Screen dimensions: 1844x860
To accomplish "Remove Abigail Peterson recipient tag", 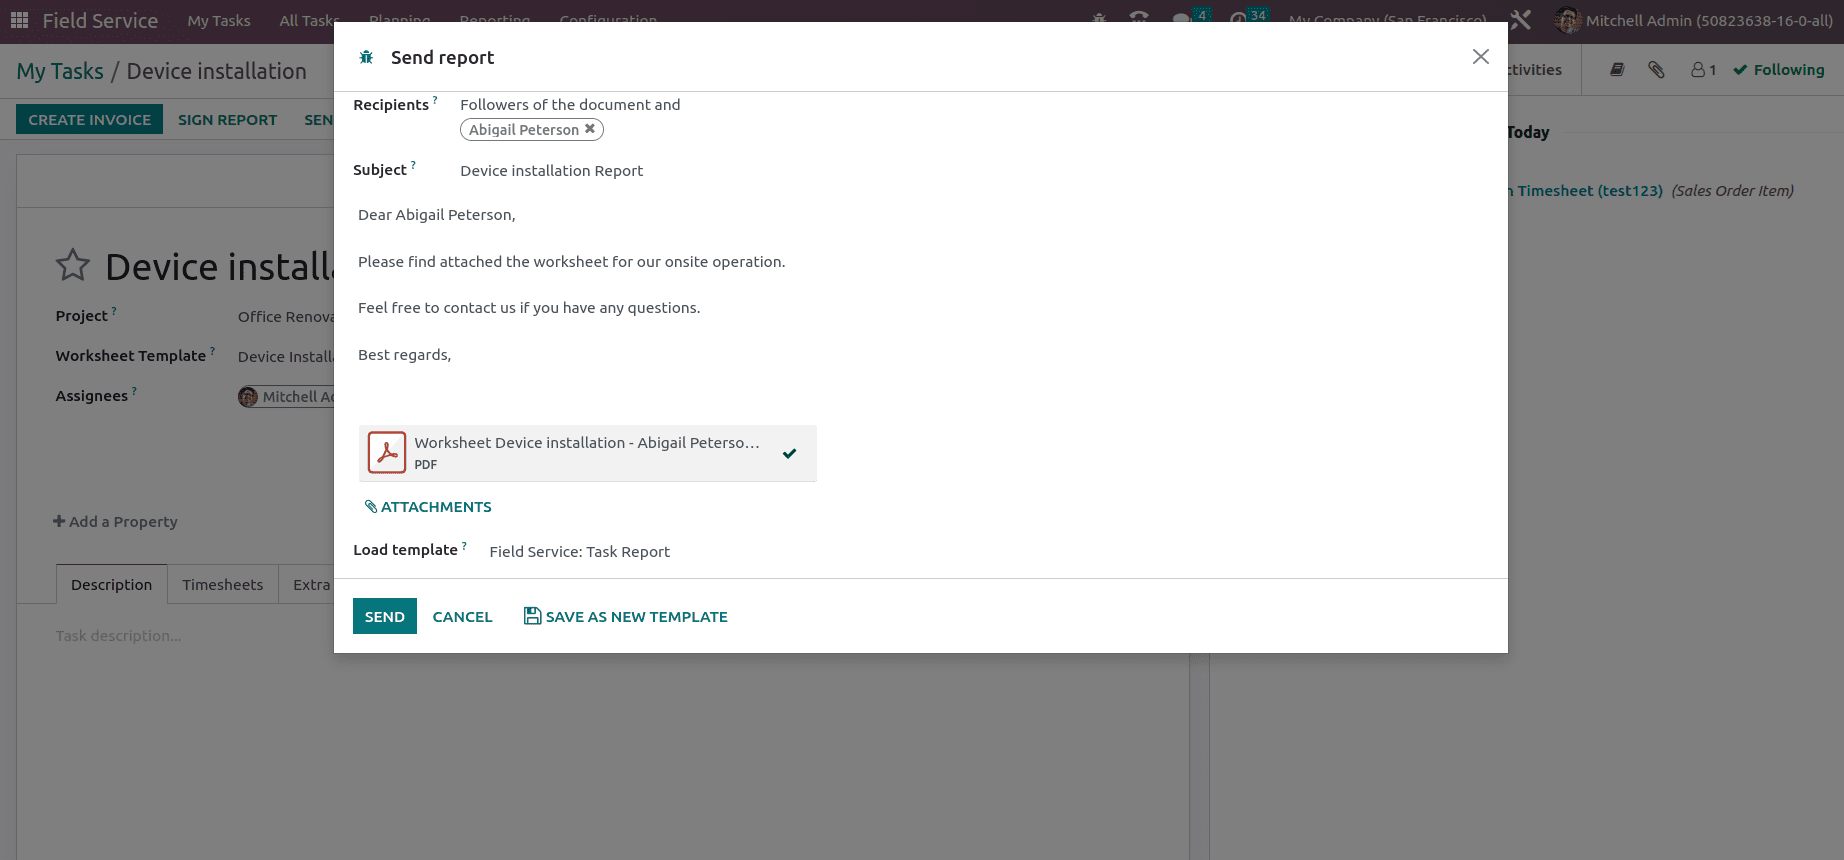I will point(590,129).
